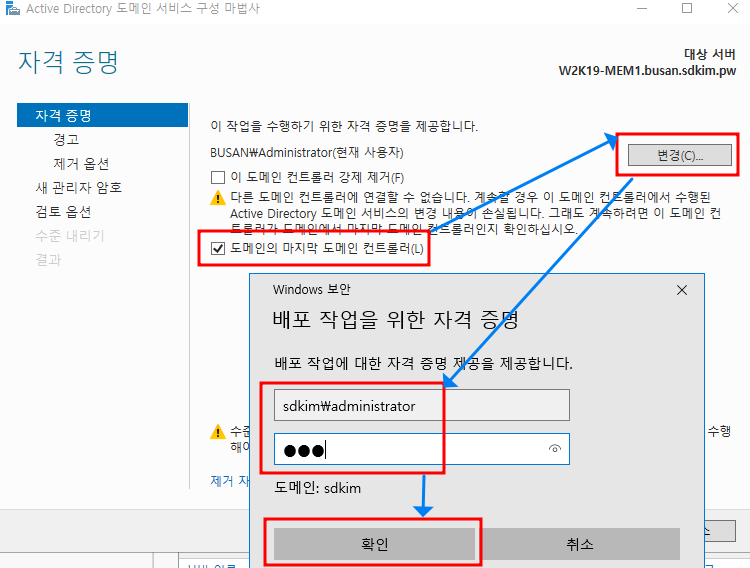Confirm credentials with the 확인 button
The image size is (750, 568).
tap(375, 544)
